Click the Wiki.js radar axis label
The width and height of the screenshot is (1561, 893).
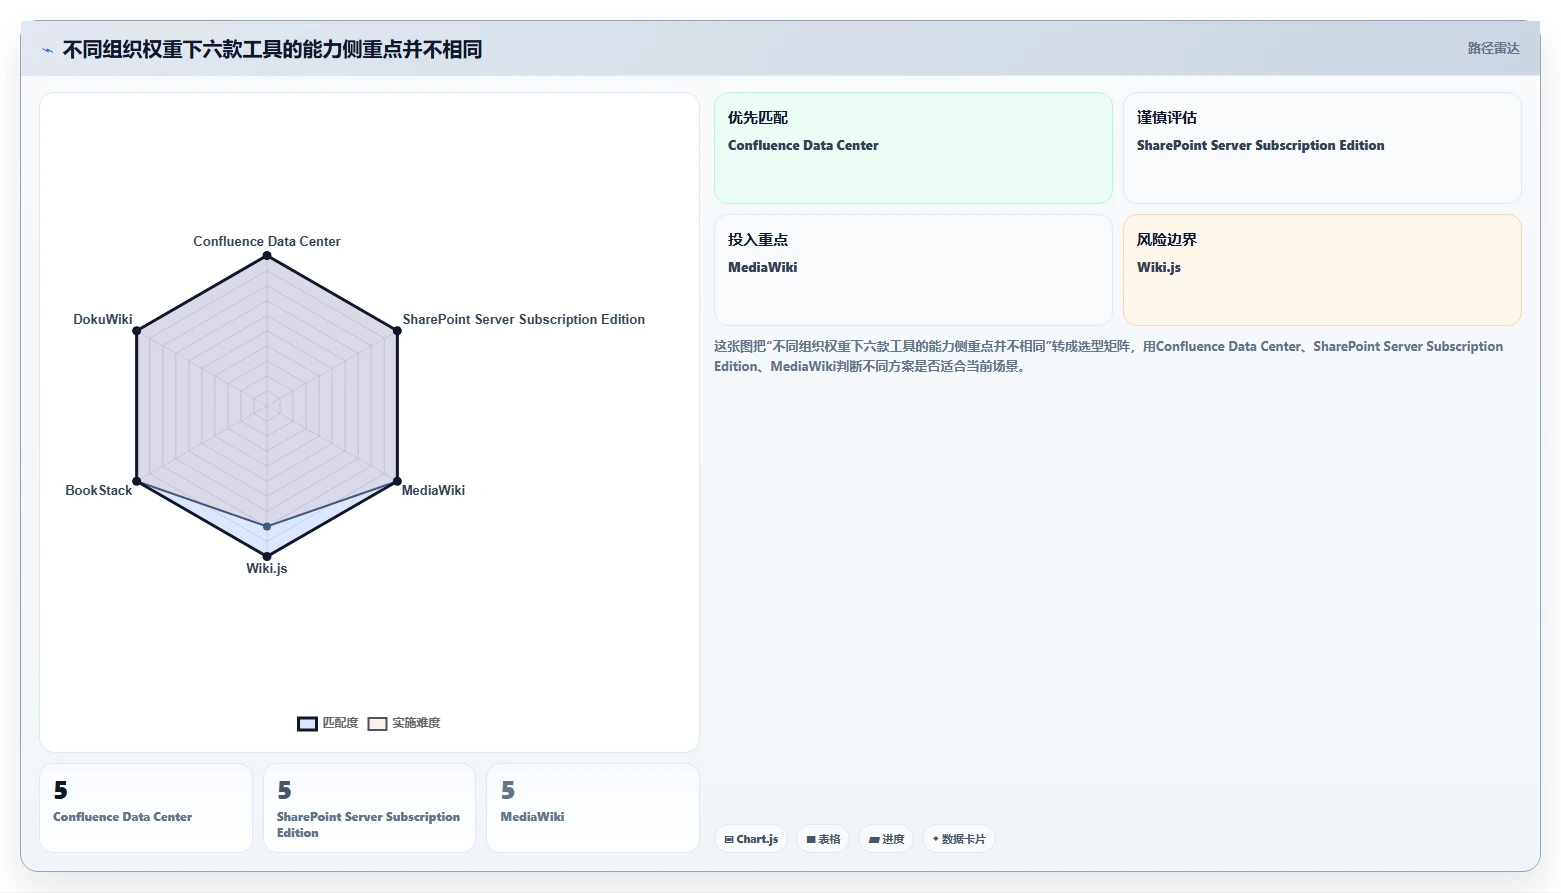tap(267, 568)
